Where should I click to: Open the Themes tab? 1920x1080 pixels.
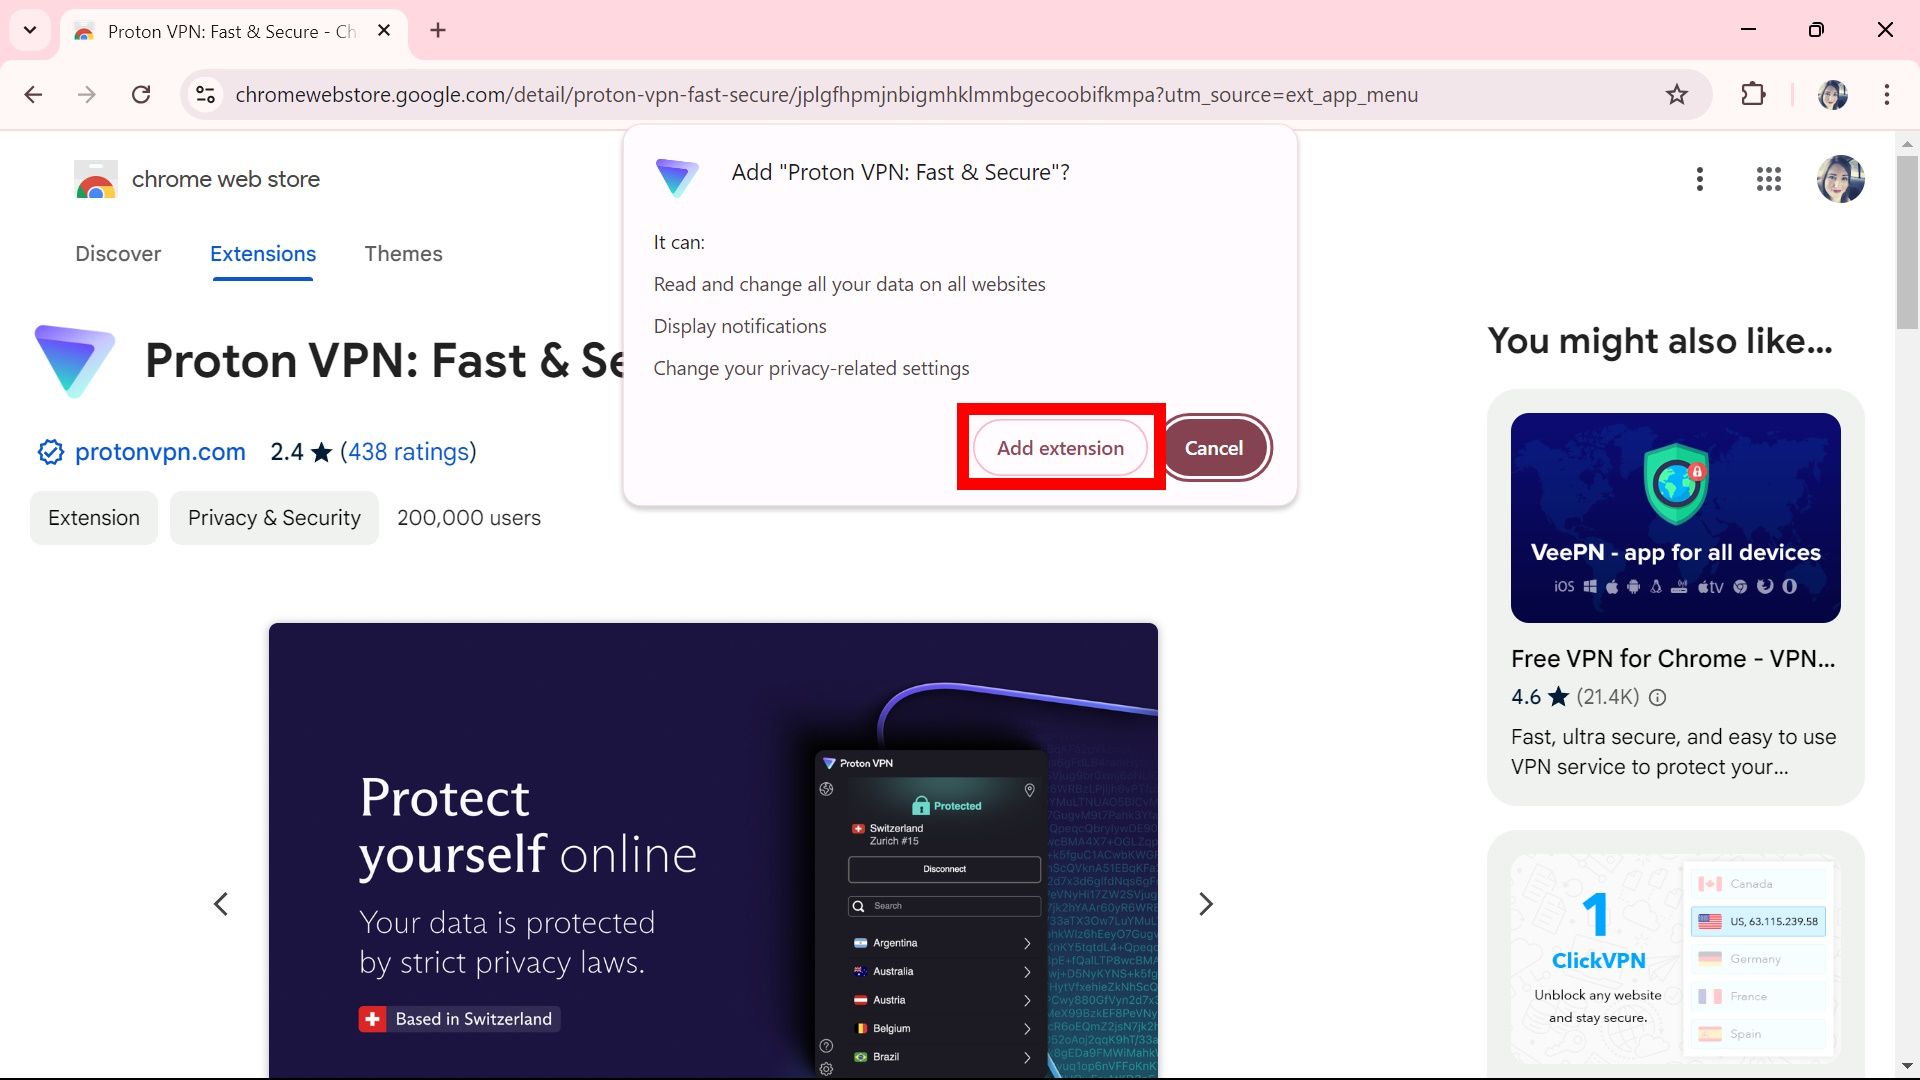(404, 253)
